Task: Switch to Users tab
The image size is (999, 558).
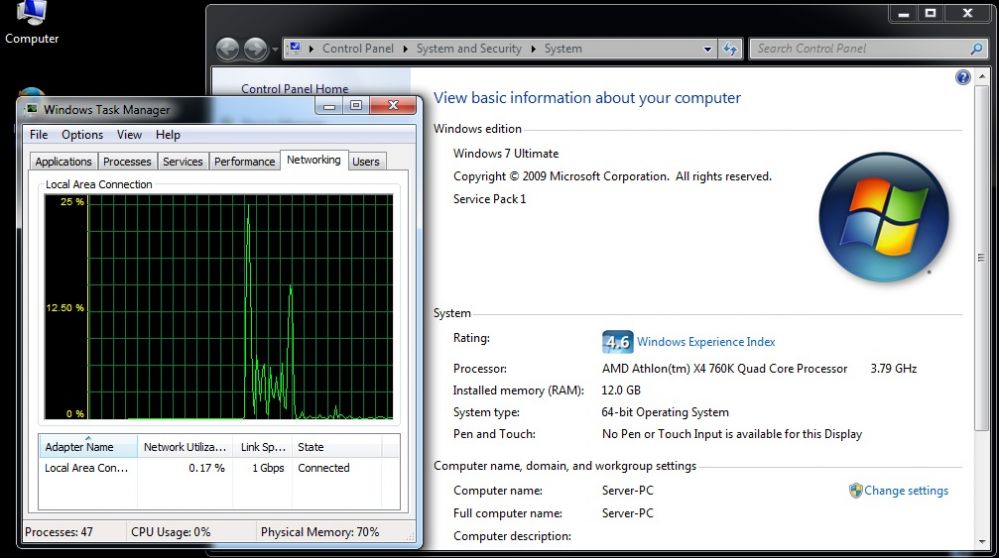Action: pyautogui.click(x=366, y=162)
